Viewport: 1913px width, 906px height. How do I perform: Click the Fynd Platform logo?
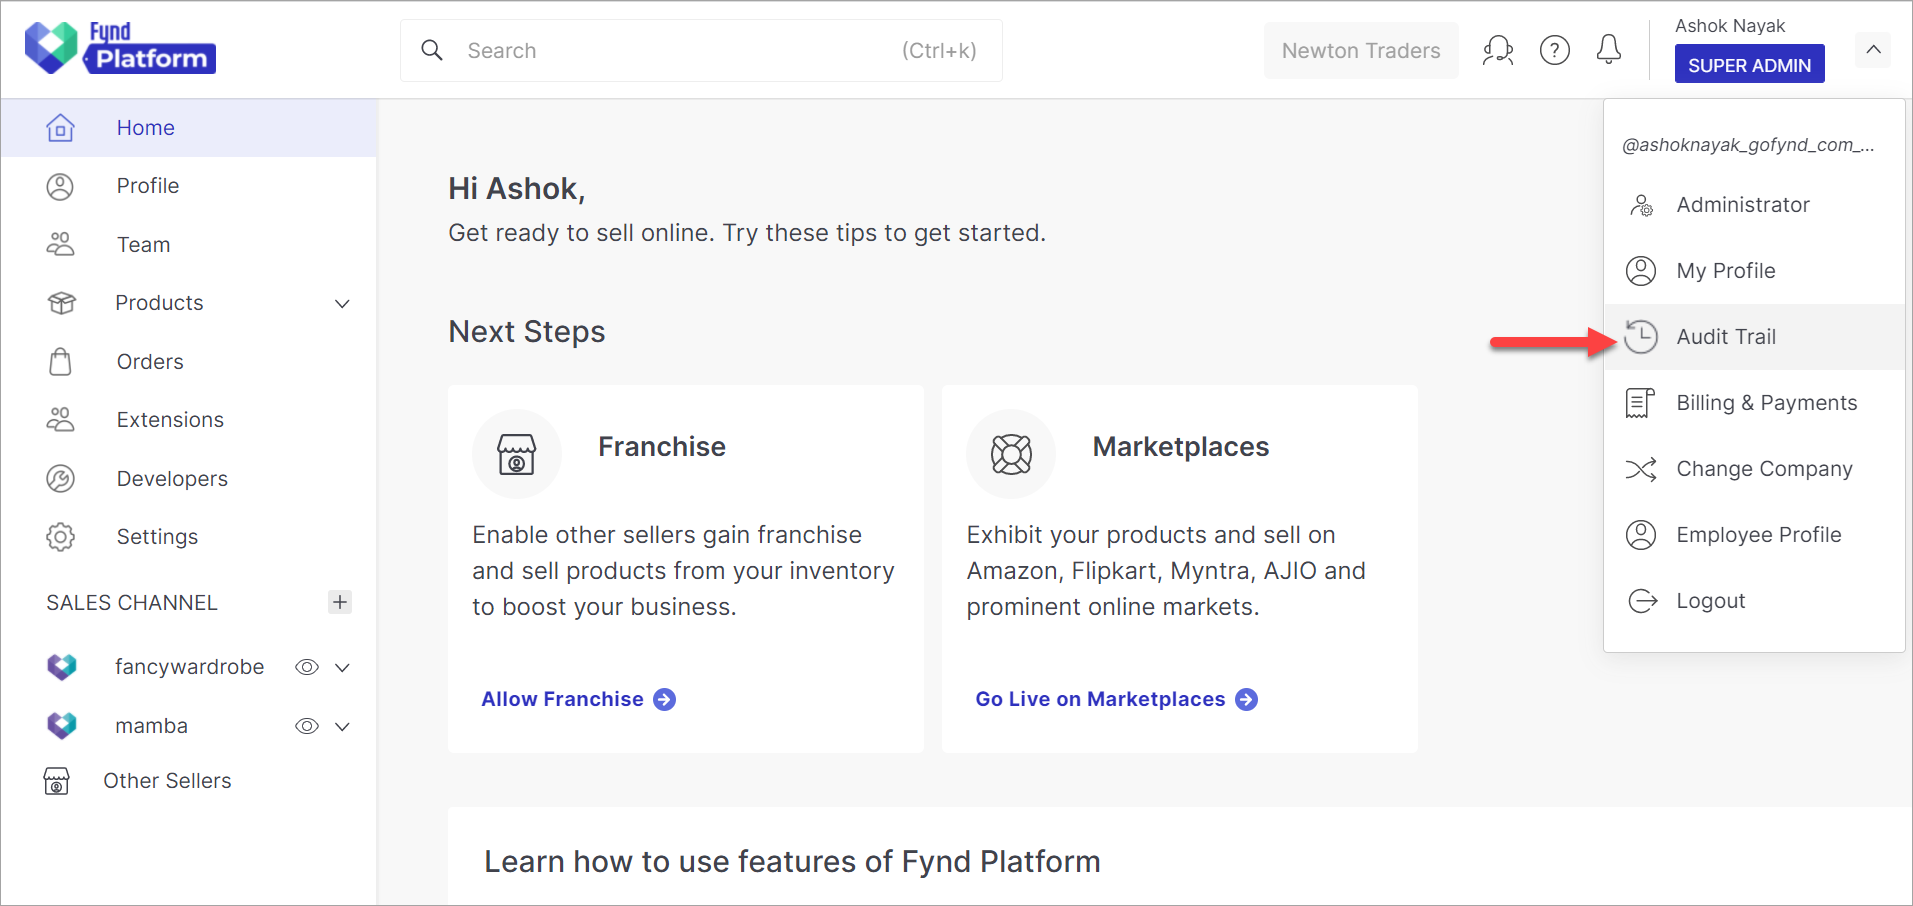pos(120,48)
